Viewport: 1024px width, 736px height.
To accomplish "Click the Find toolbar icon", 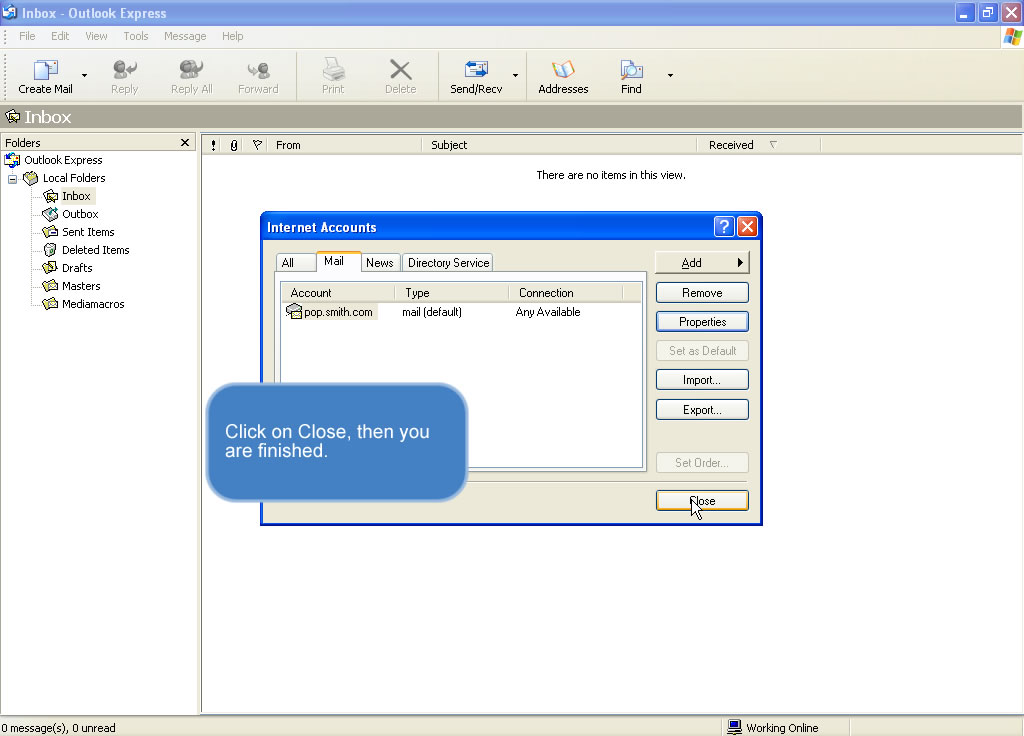I will [631, 71].
